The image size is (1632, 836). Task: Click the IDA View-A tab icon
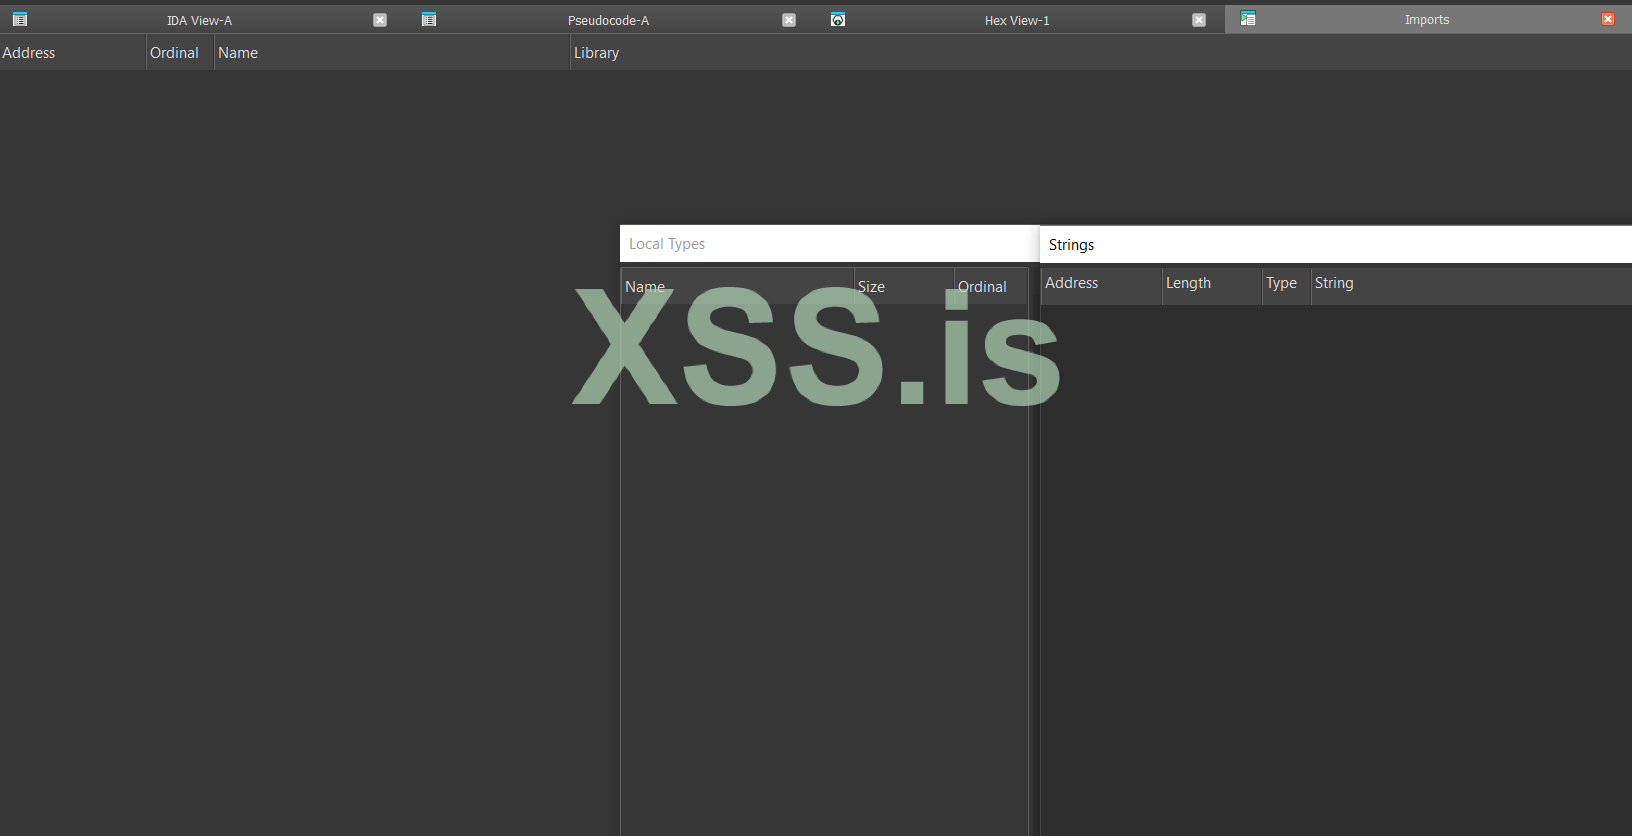pos(20,19)
